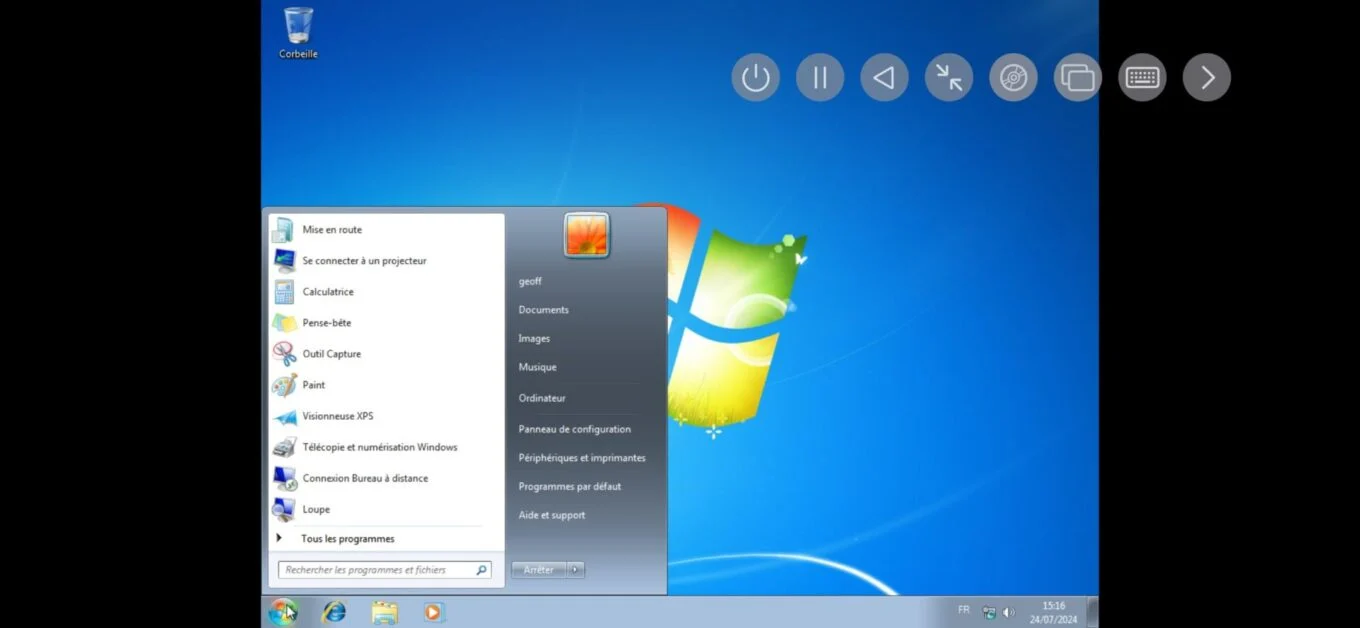
Task: Click the 15:16 clock and date
Action: pyautogui.click(x=1053, y=612)
